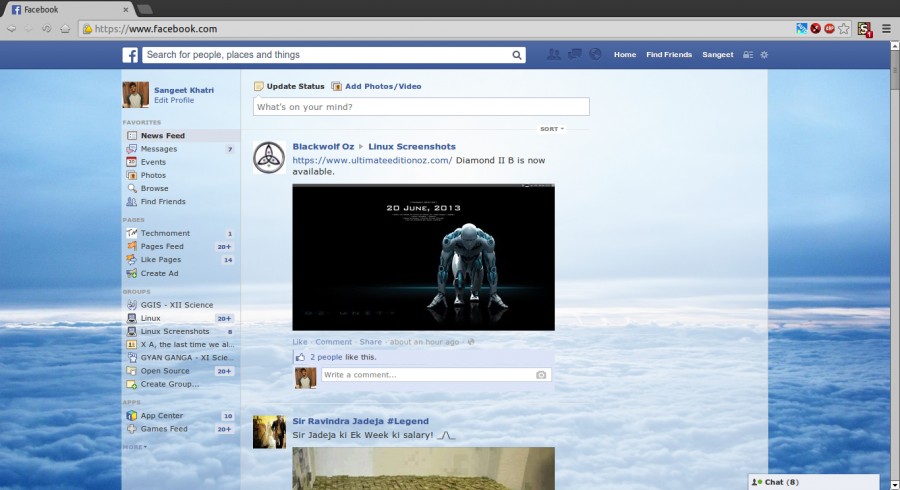
Task: Click camera icon in comment box
Action: pyautogui.click(x=541, y=375)
